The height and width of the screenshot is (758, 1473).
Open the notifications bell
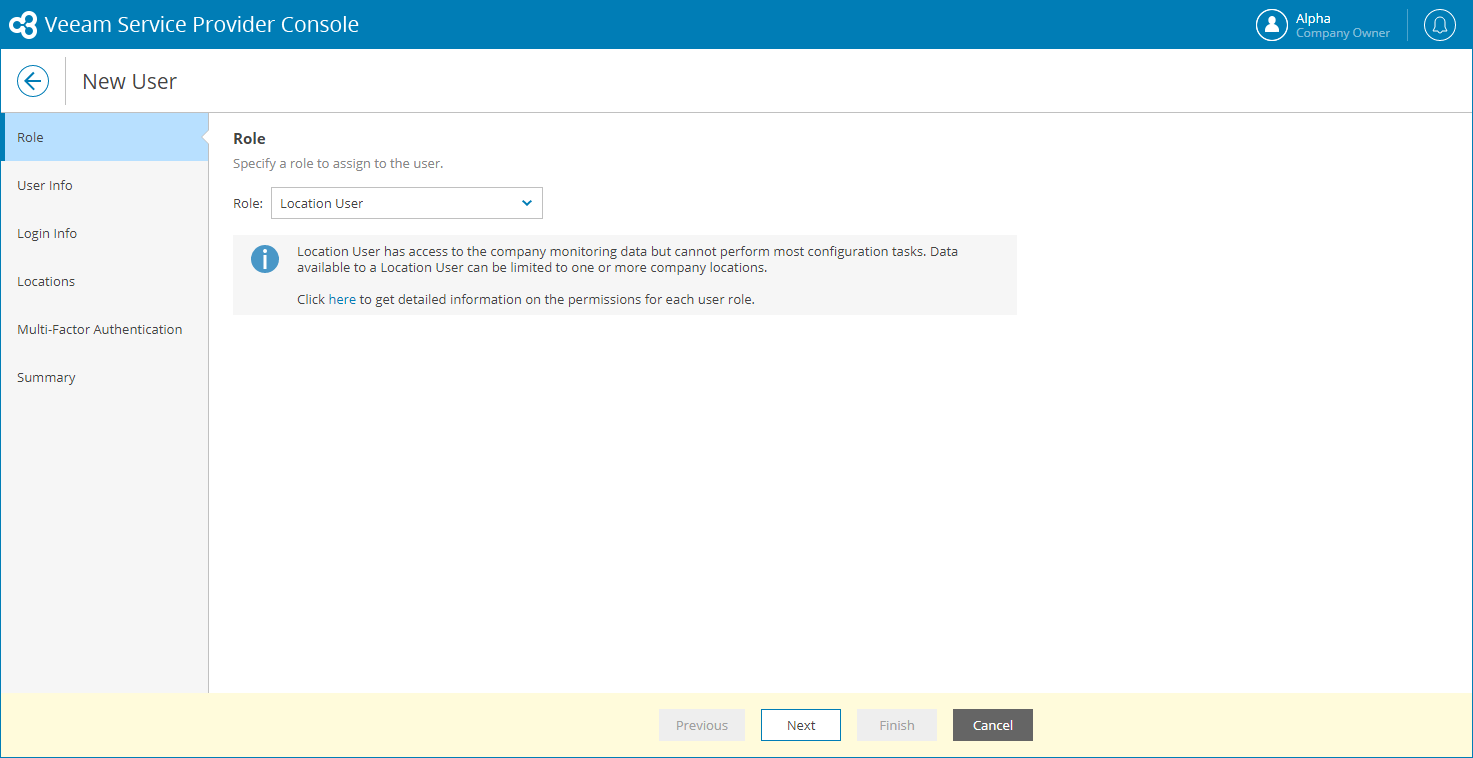tap(1440, 25)
